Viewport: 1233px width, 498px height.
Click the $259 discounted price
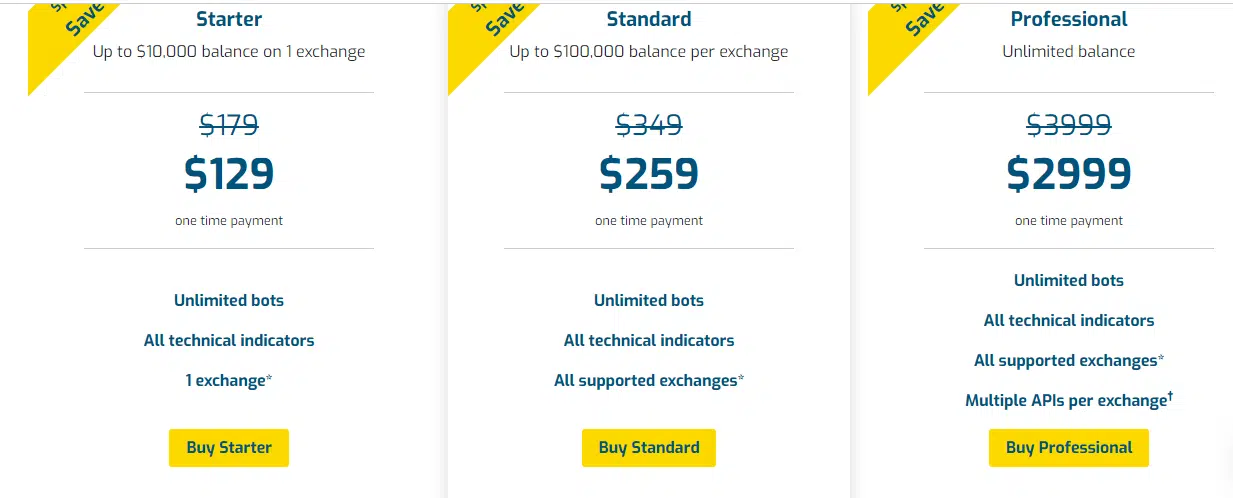649,174
